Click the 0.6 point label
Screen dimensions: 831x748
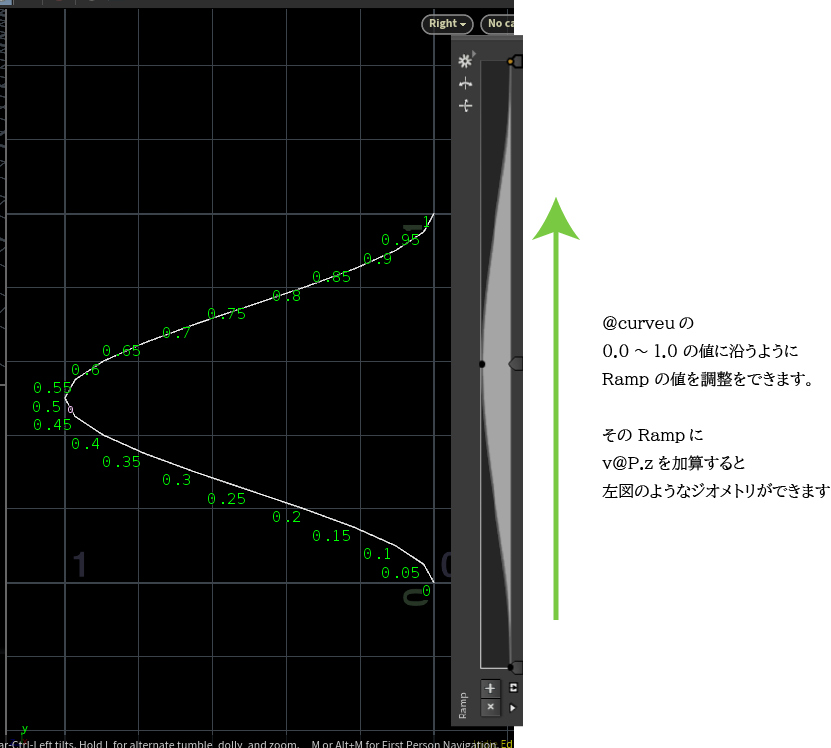(85, 370)
